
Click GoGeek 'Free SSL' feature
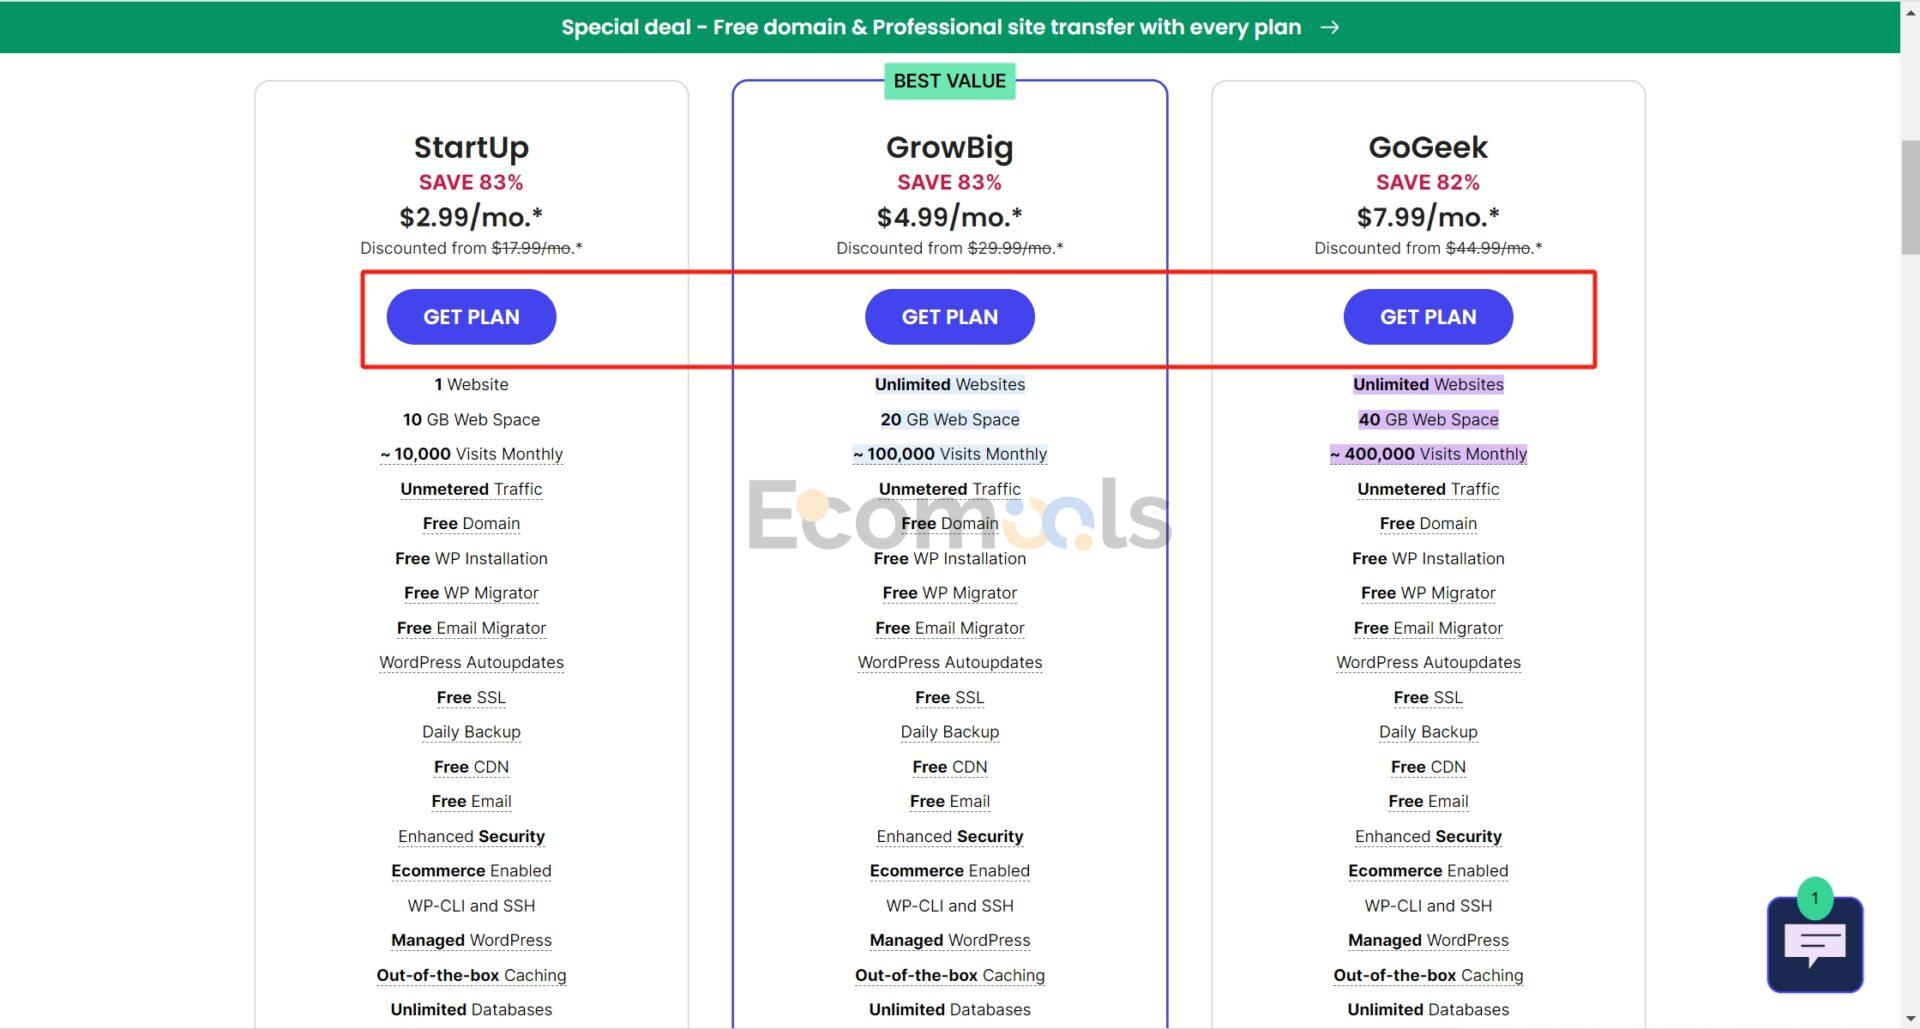(x=1428, y=697)
